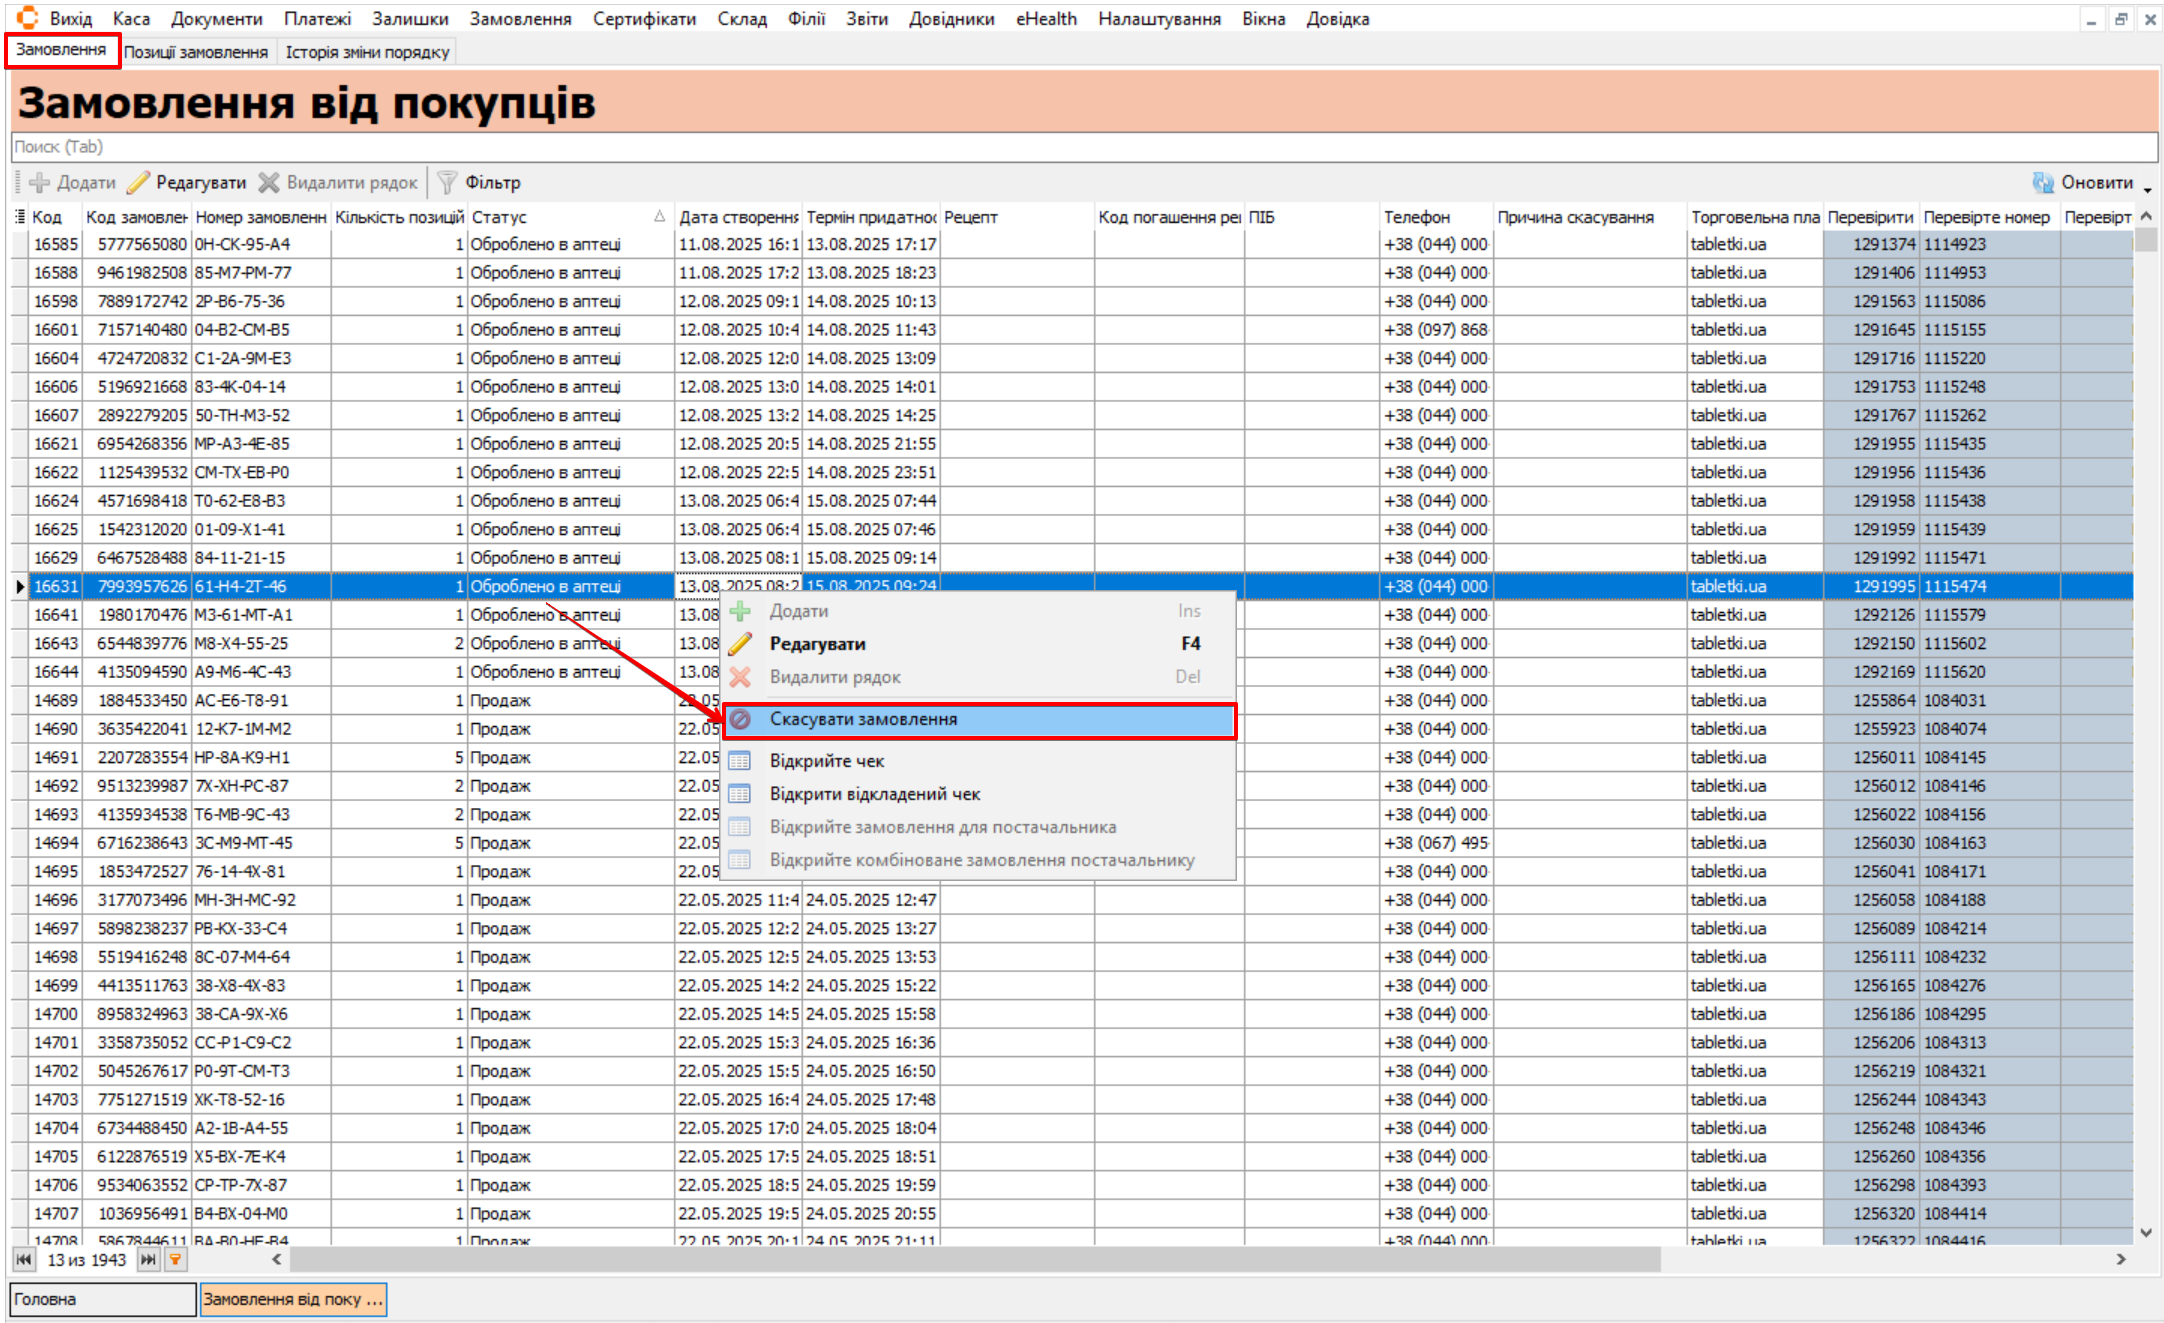Open dropdown arrow next to Оновити
The height and width of the screenshot is (1323, 2164).
(2148, 187)
